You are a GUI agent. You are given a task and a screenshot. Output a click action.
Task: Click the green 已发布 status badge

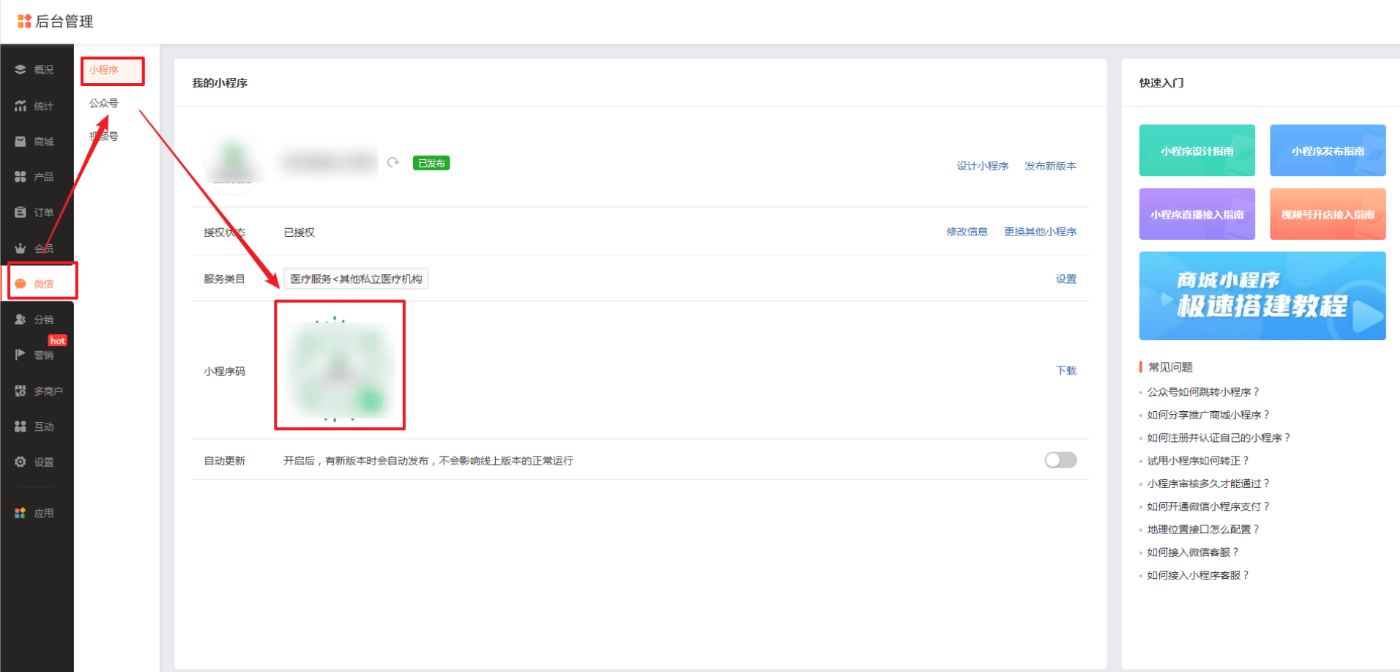click(x=431, y=163)
